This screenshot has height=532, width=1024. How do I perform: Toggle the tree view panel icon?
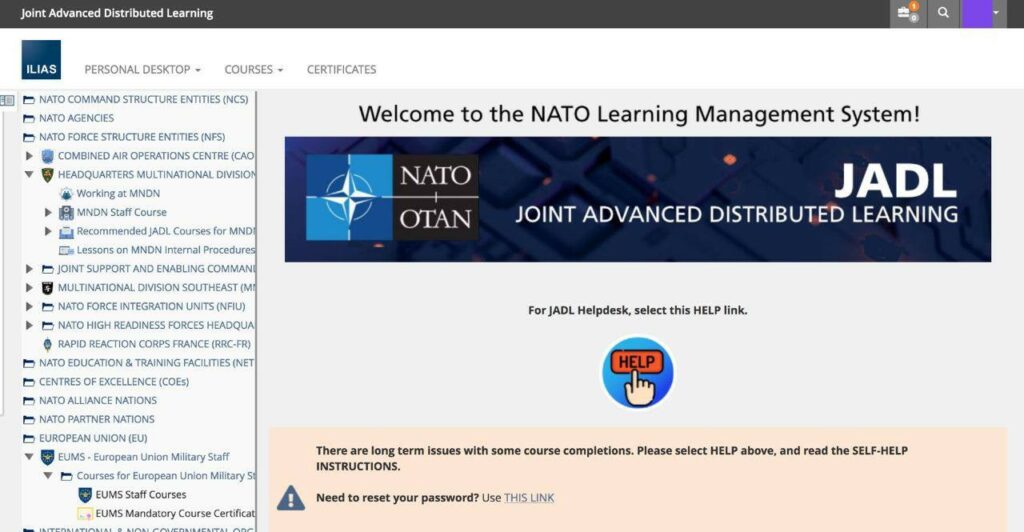click(x=8, y=100)
